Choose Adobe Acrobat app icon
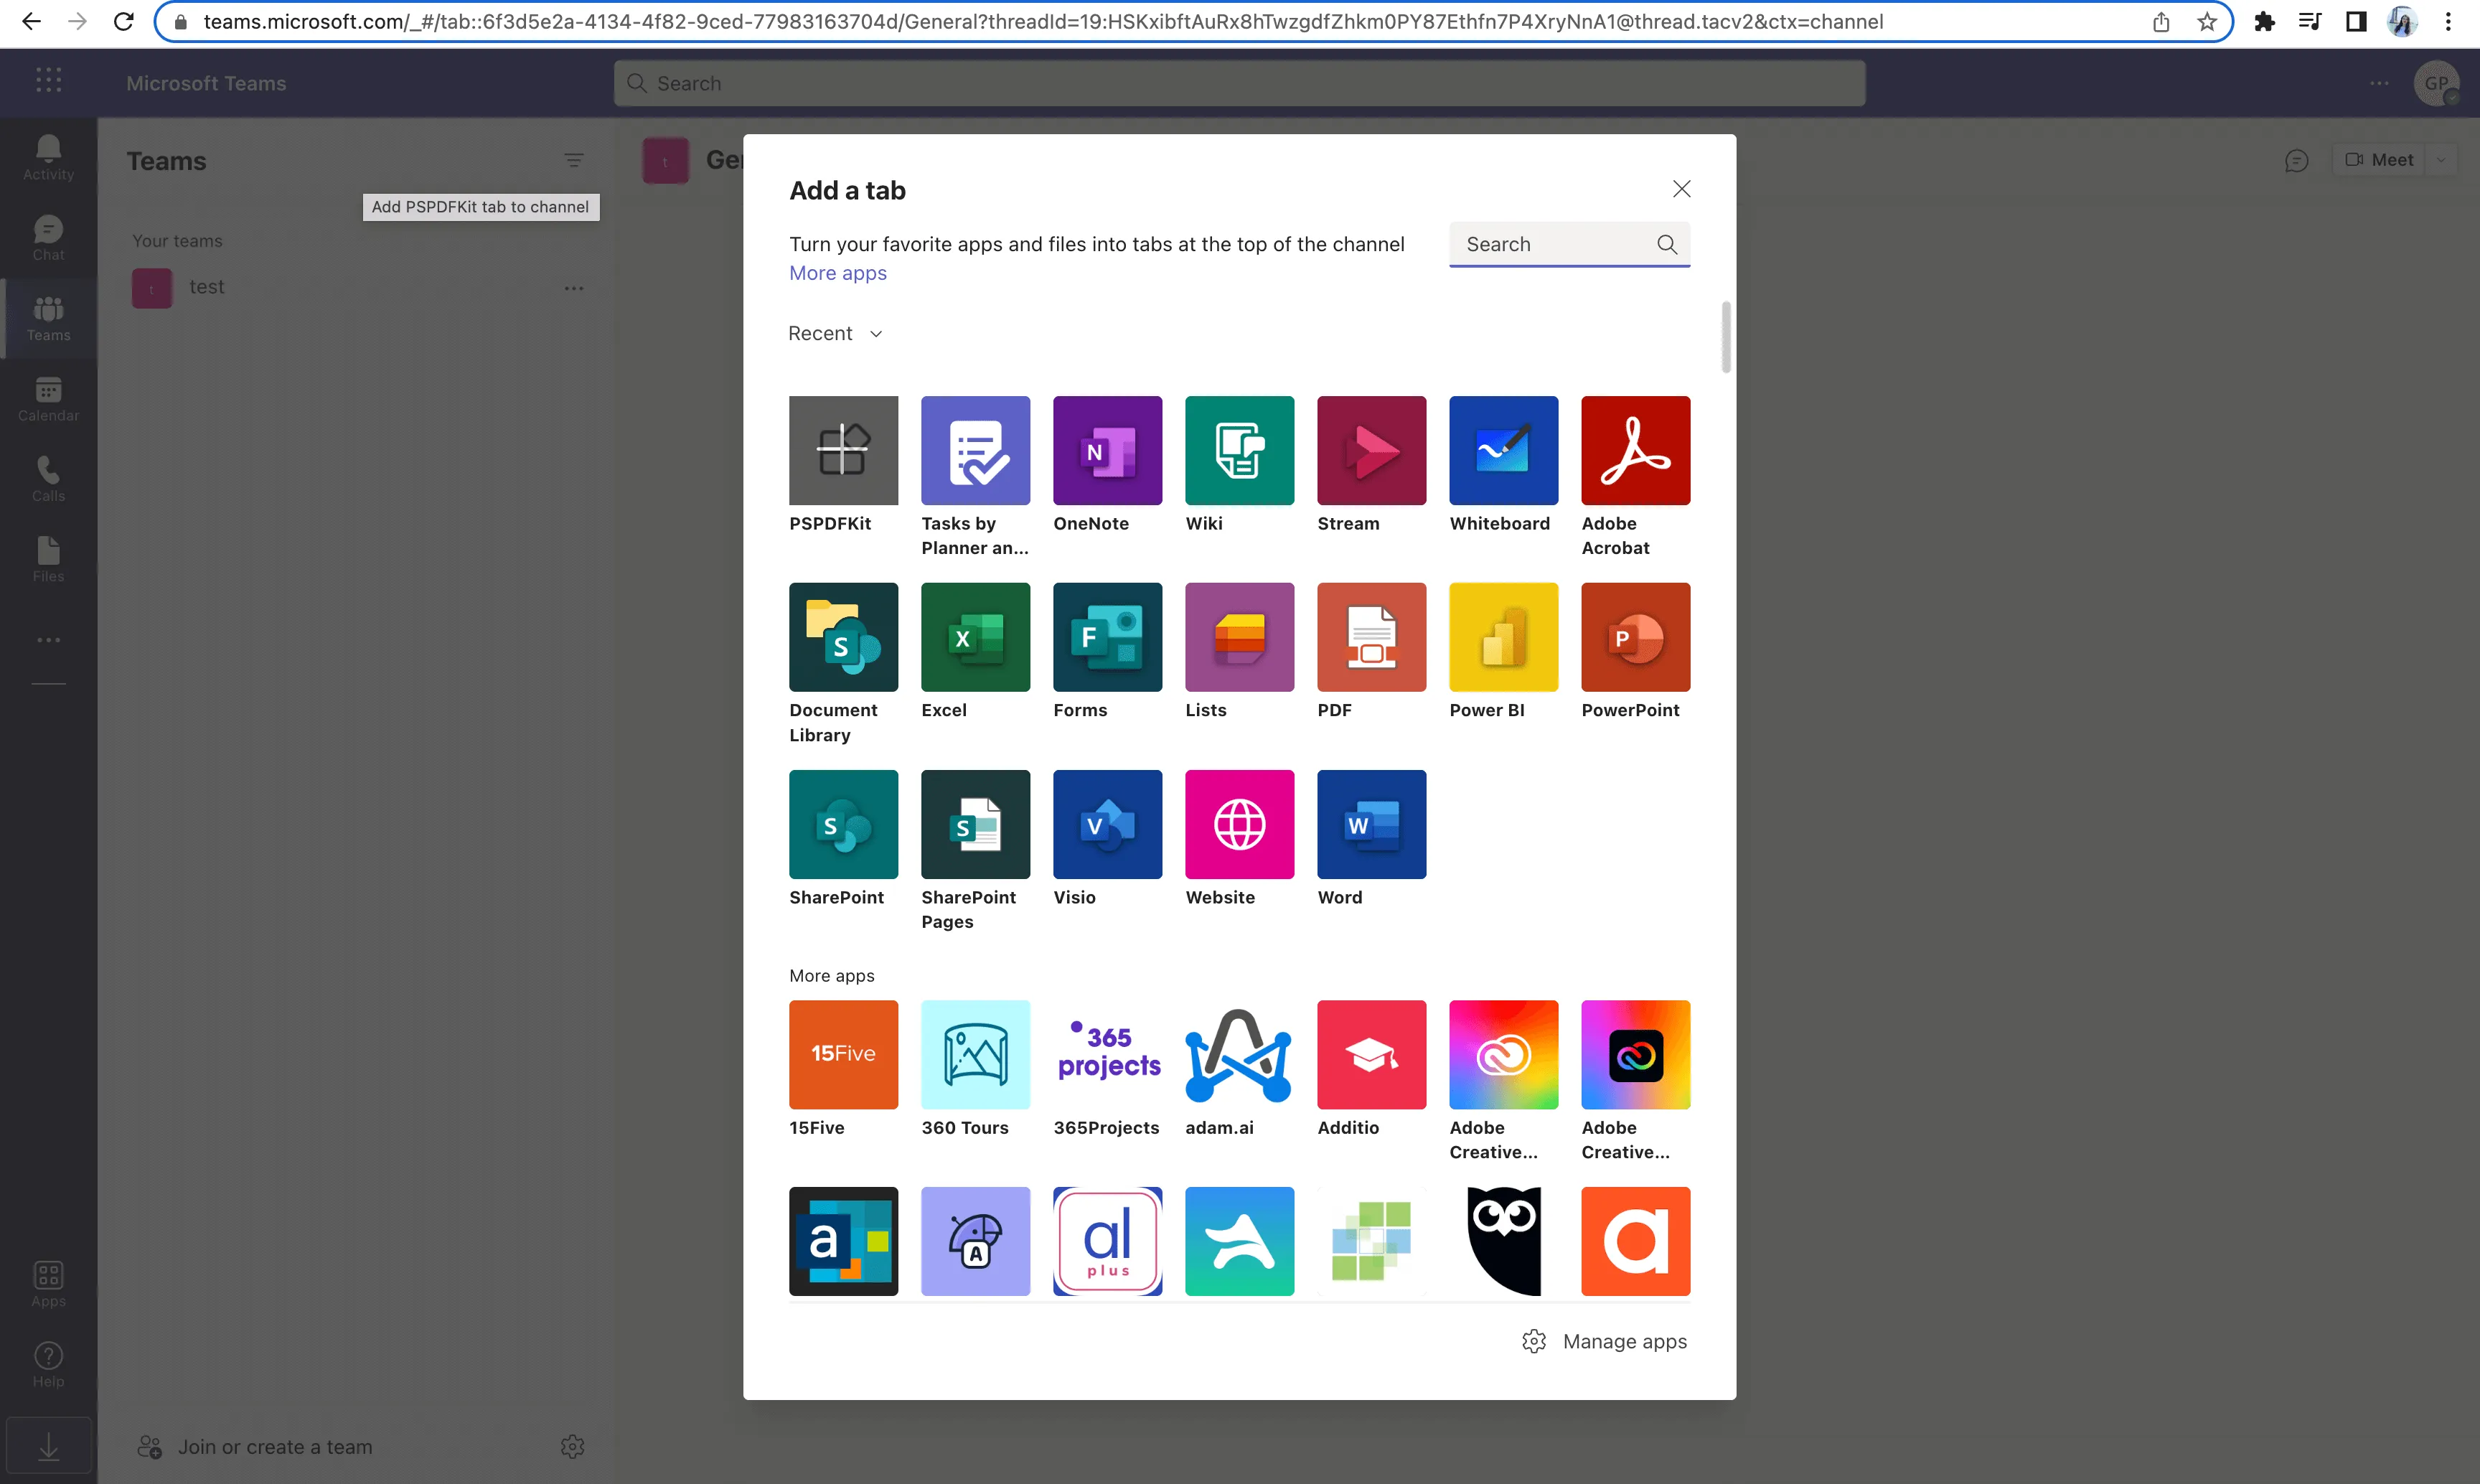This screenshot has height=1484, width=2480. click(1635, 450)
